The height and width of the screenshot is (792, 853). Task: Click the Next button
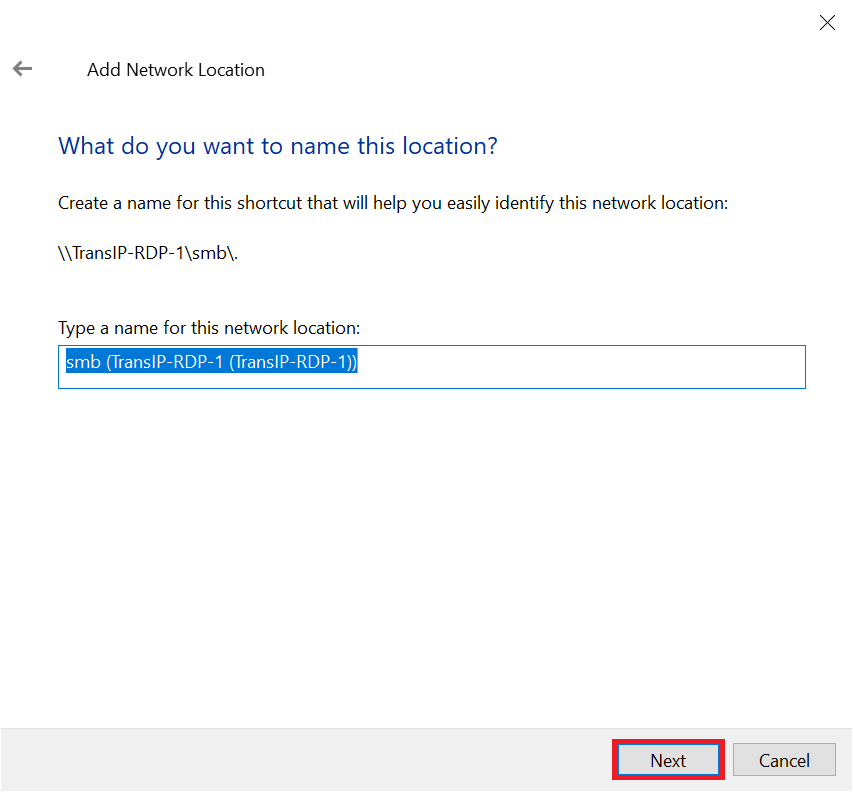coord(668,760)
